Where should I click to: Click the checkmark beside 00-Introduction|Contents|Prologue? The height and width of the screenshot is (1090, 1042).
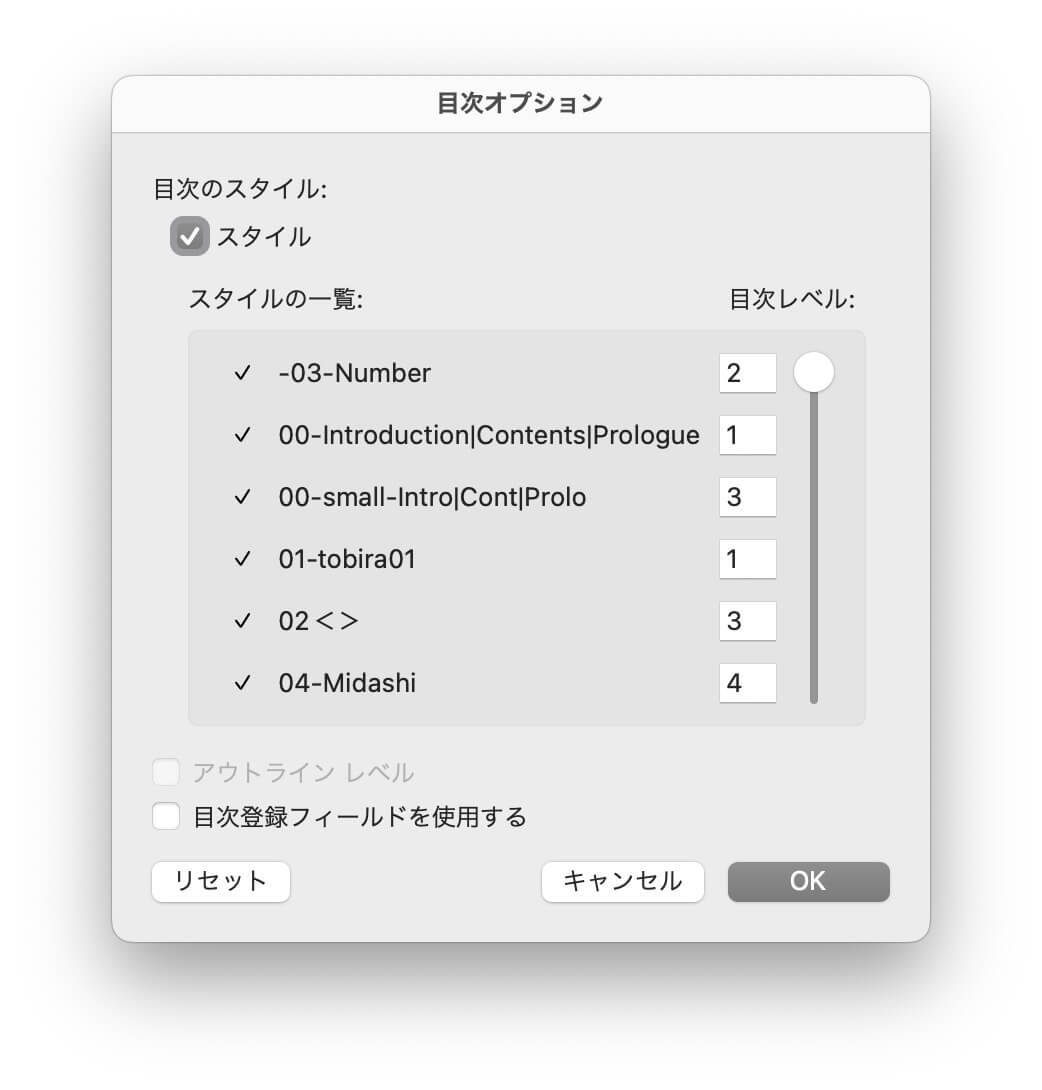pos(242,436)
